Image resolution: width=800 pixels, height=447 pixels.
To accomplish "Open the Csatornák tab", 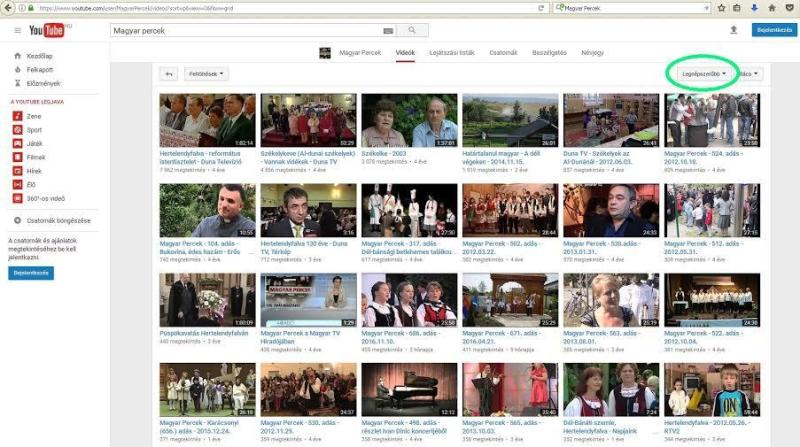I will 503,52.
